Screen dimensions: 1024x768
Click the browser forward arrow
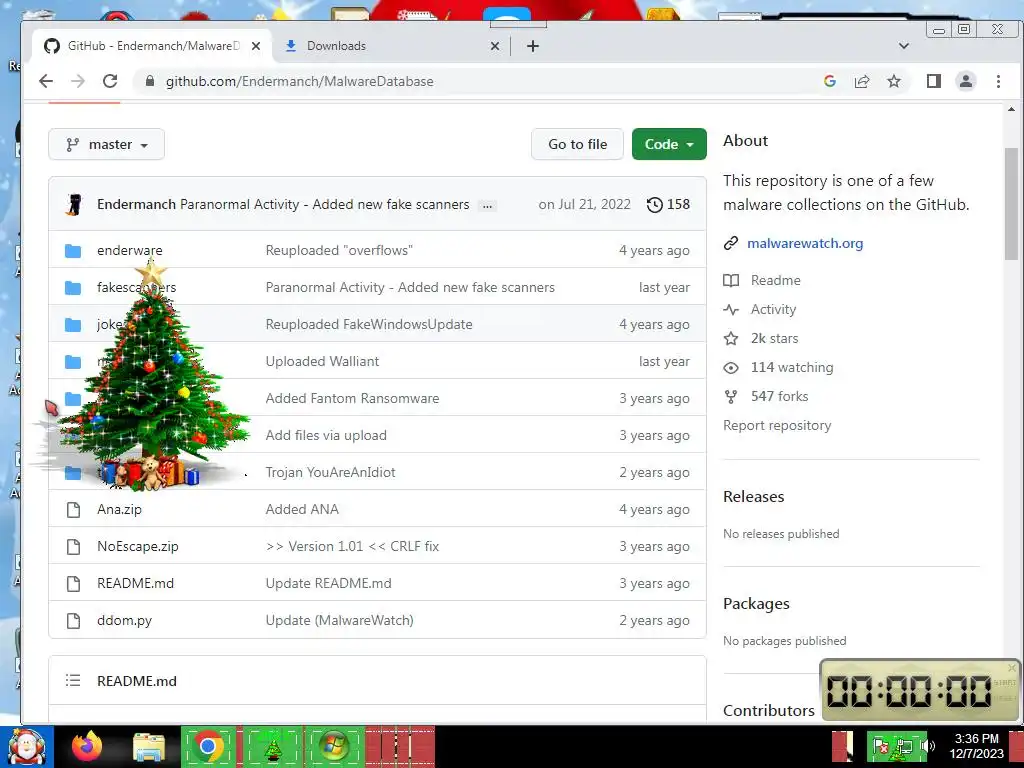(78, 81)
